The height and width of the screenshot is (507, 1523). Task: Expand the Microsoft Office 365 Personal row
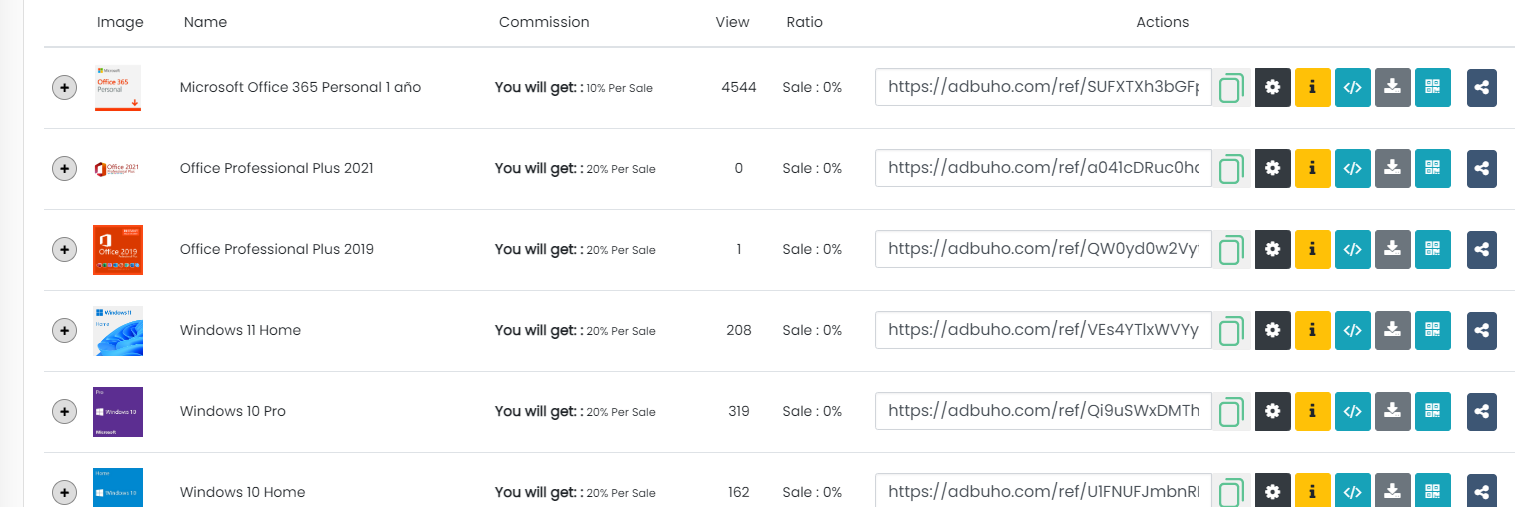(x=64, y=88)
